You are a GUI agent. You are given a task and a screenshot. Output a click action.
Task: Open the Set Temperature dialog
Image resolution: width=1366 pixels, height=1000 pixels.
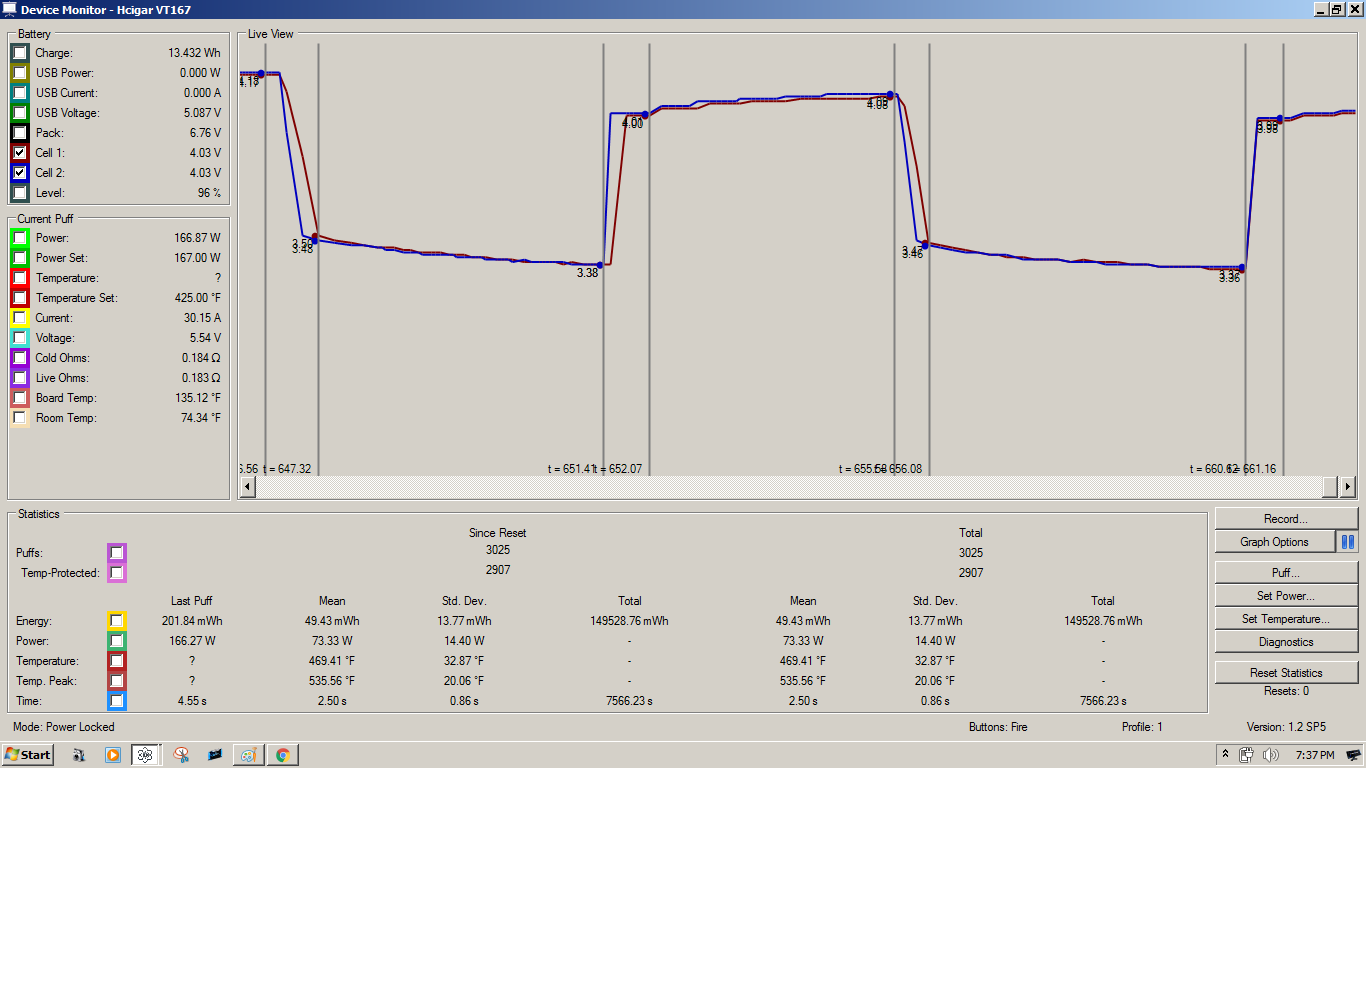click(x=1286, y=619)
